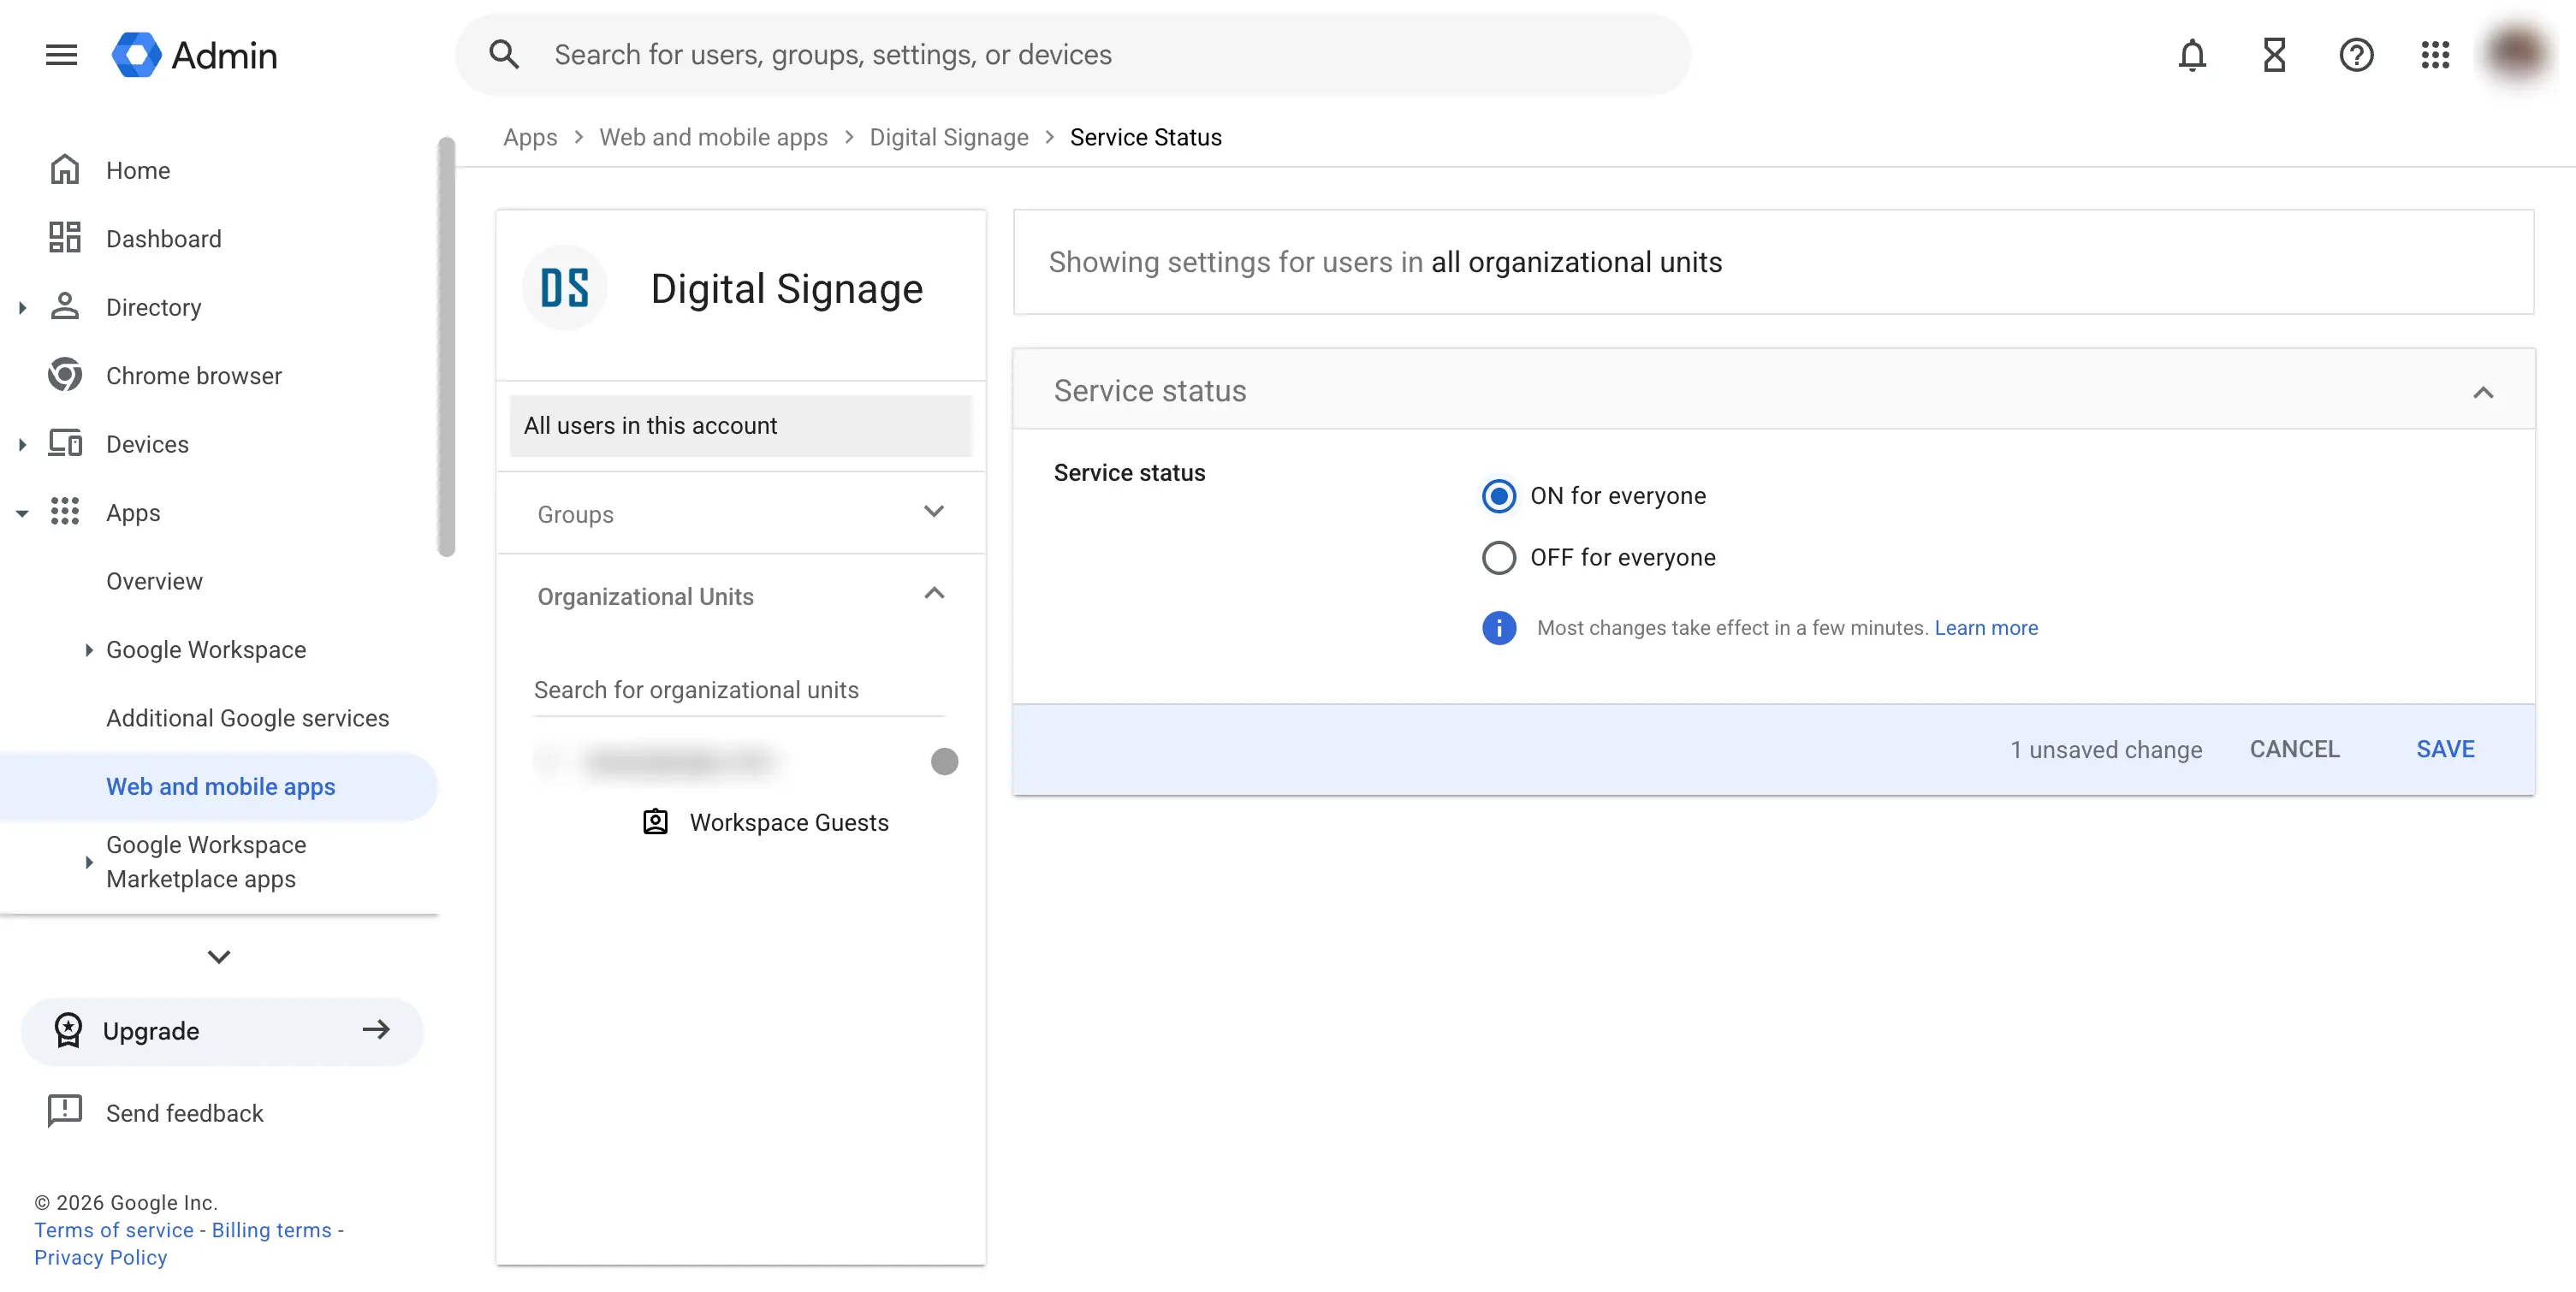Expand the Devices menu arrow
Screen dimensions: 2576x1292
(22, 444)
